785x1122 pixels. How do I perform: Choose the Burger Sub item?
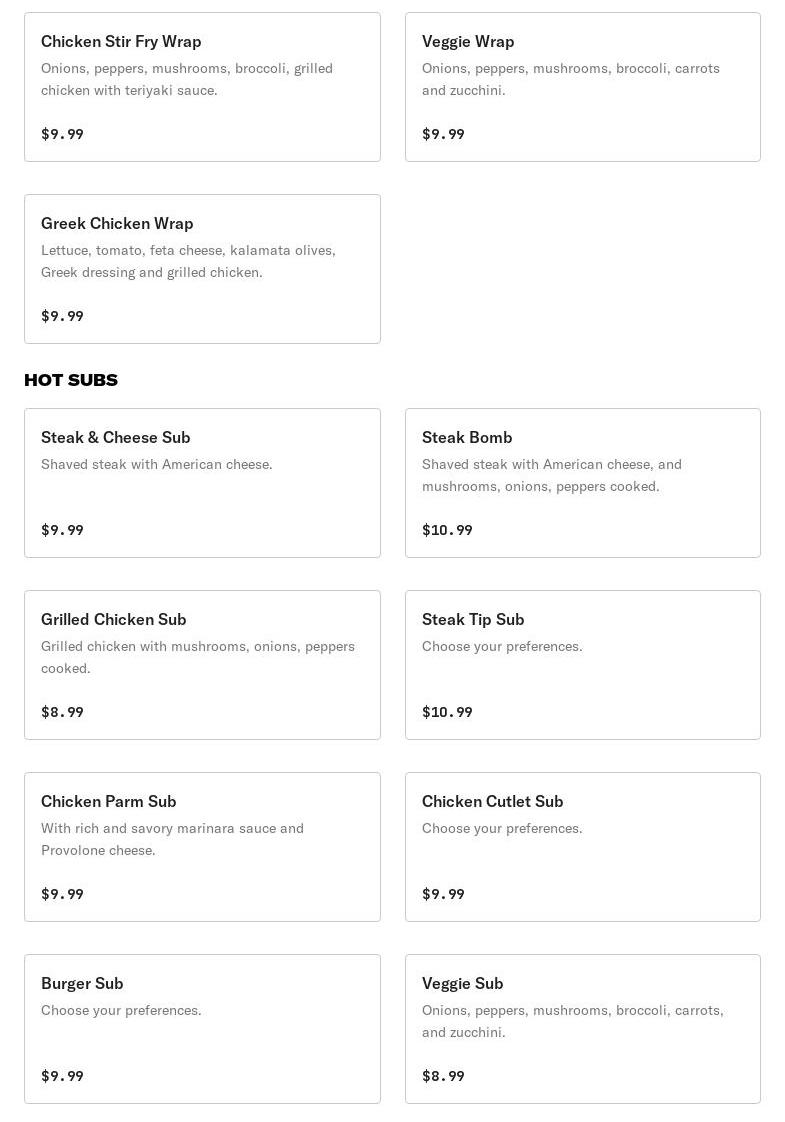click(x=202, y=1029)
